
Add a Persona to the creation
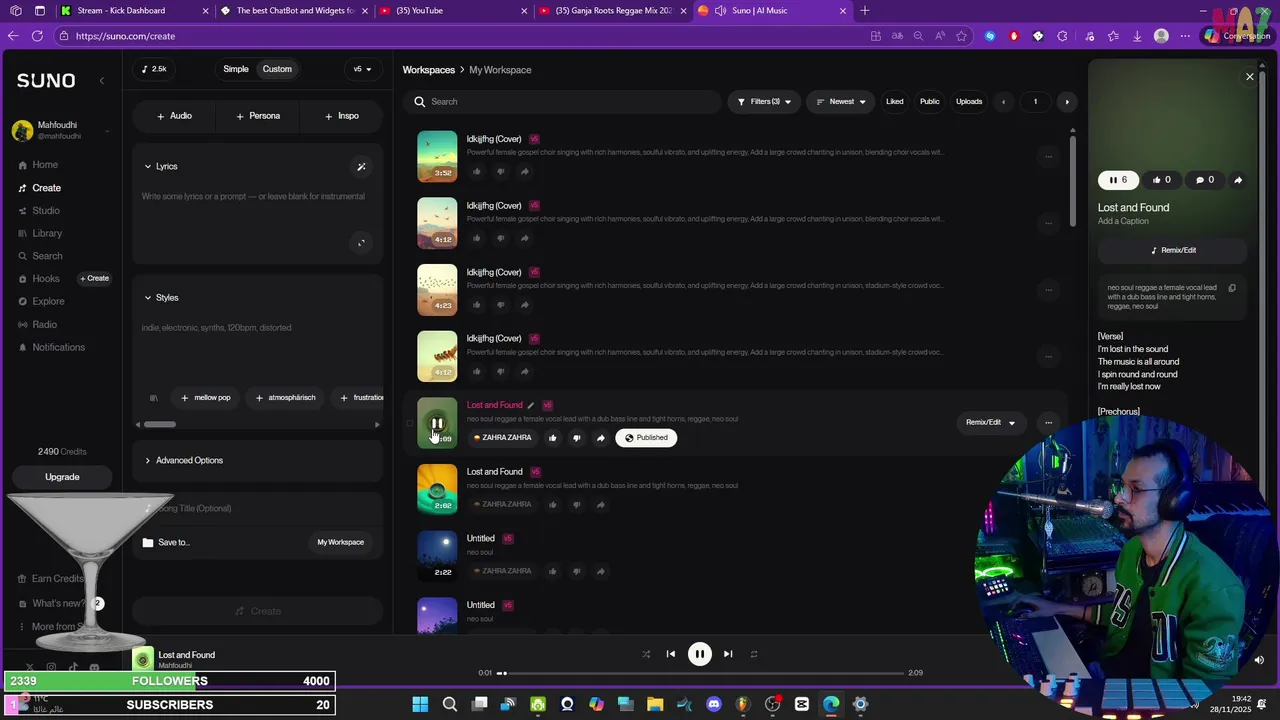(x=258, y=116)
